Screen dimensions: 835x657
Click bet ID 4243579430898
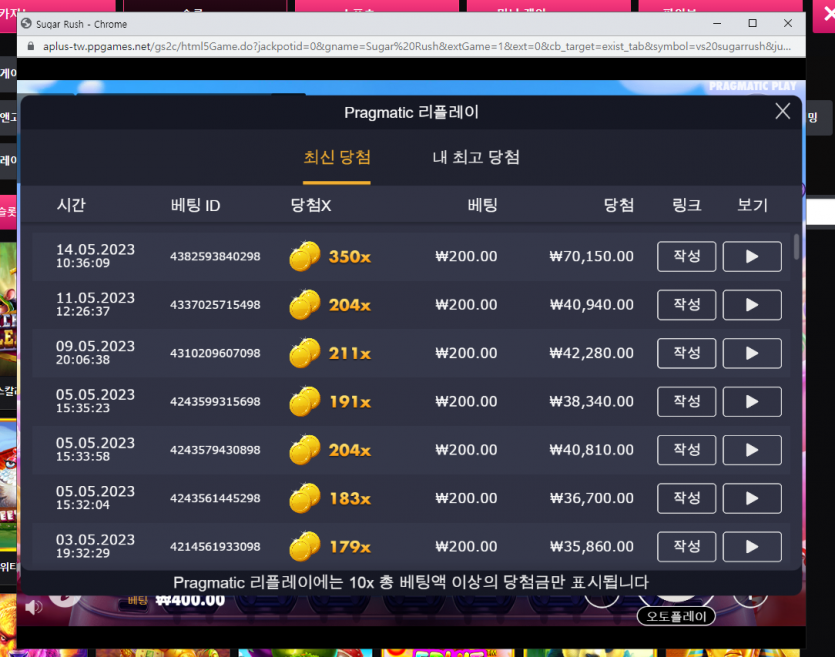pos(215,450)
